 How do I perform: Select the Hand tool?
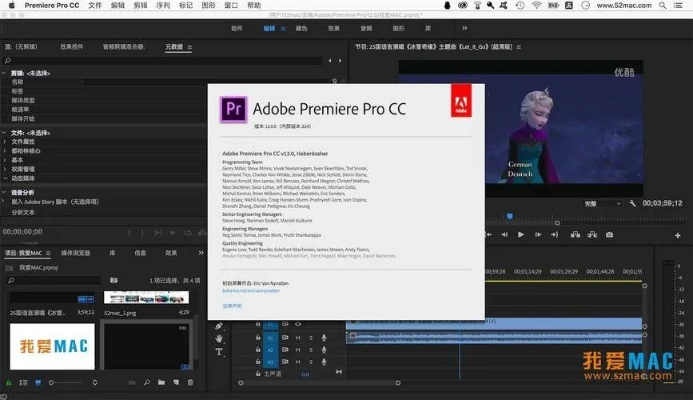[219, 339]
